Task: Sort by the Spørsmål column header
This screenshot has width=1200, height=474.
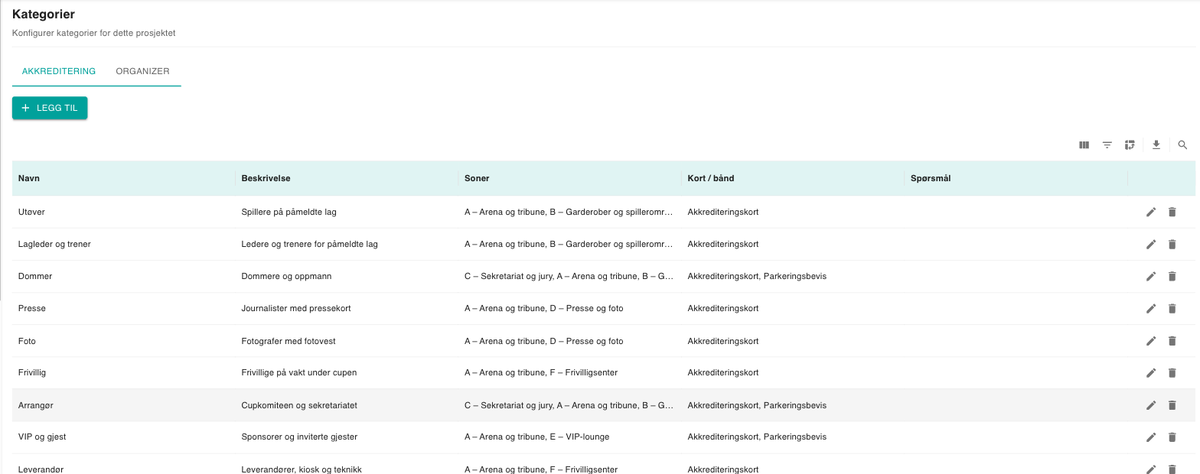Action: point(931,178)
